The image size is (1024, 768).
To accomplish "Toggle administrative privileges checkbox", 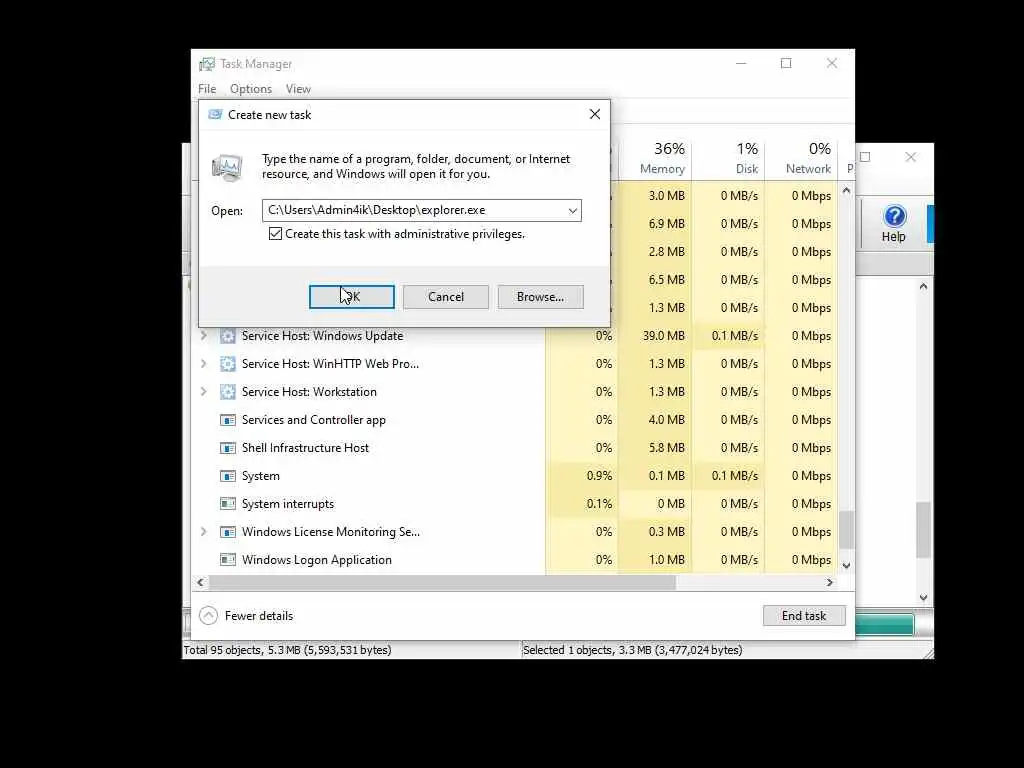I will tap(276, 234).
